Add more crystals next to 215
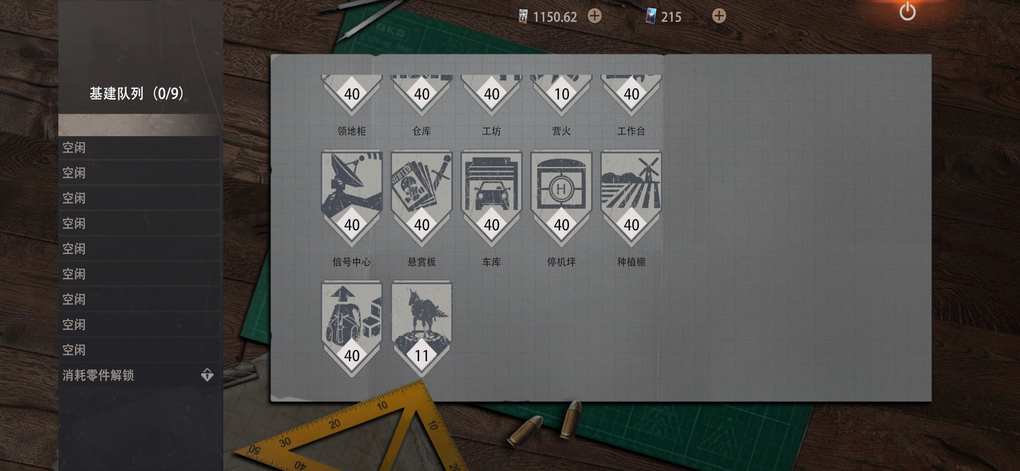The image size is (1020, 471). (x=719, y=16)
